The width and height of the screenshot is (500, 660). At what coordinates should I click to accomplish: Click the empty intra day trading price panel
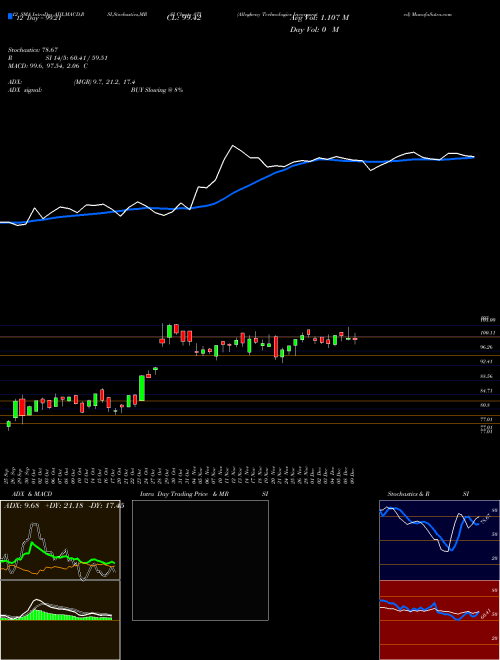pyautogui.click(x=200, y=560)
